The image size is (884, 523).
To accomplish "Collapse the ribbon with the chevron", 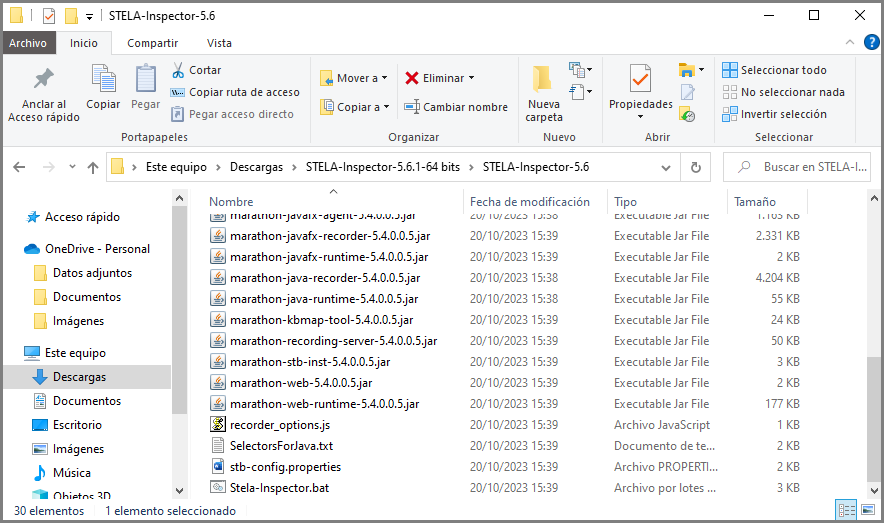I will (850, 42).
